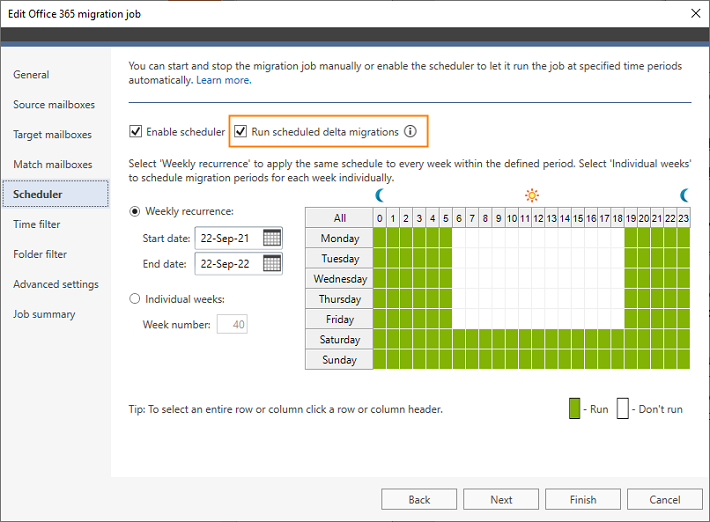Viewport: 710px width, 522px height.
Task: Click the Next button
Action: (x=501, y=499)
